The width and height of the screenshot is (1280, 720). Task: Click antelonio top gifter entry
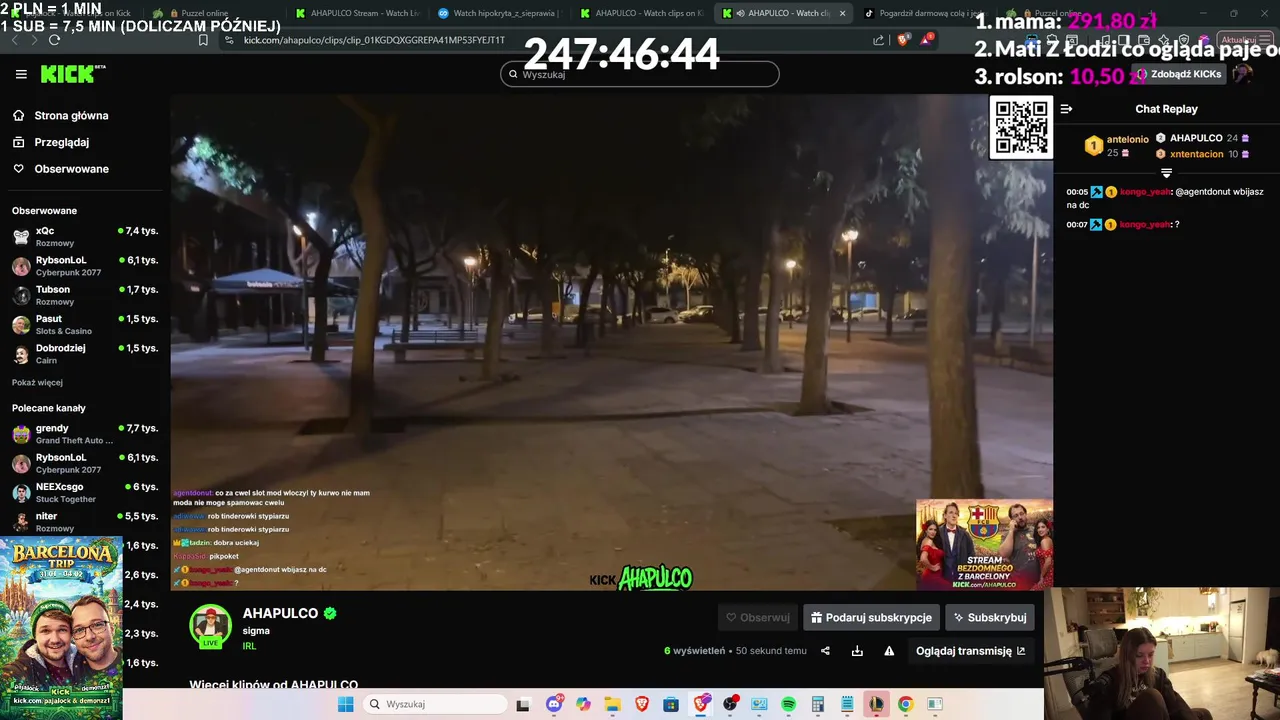coord(1117,146)
